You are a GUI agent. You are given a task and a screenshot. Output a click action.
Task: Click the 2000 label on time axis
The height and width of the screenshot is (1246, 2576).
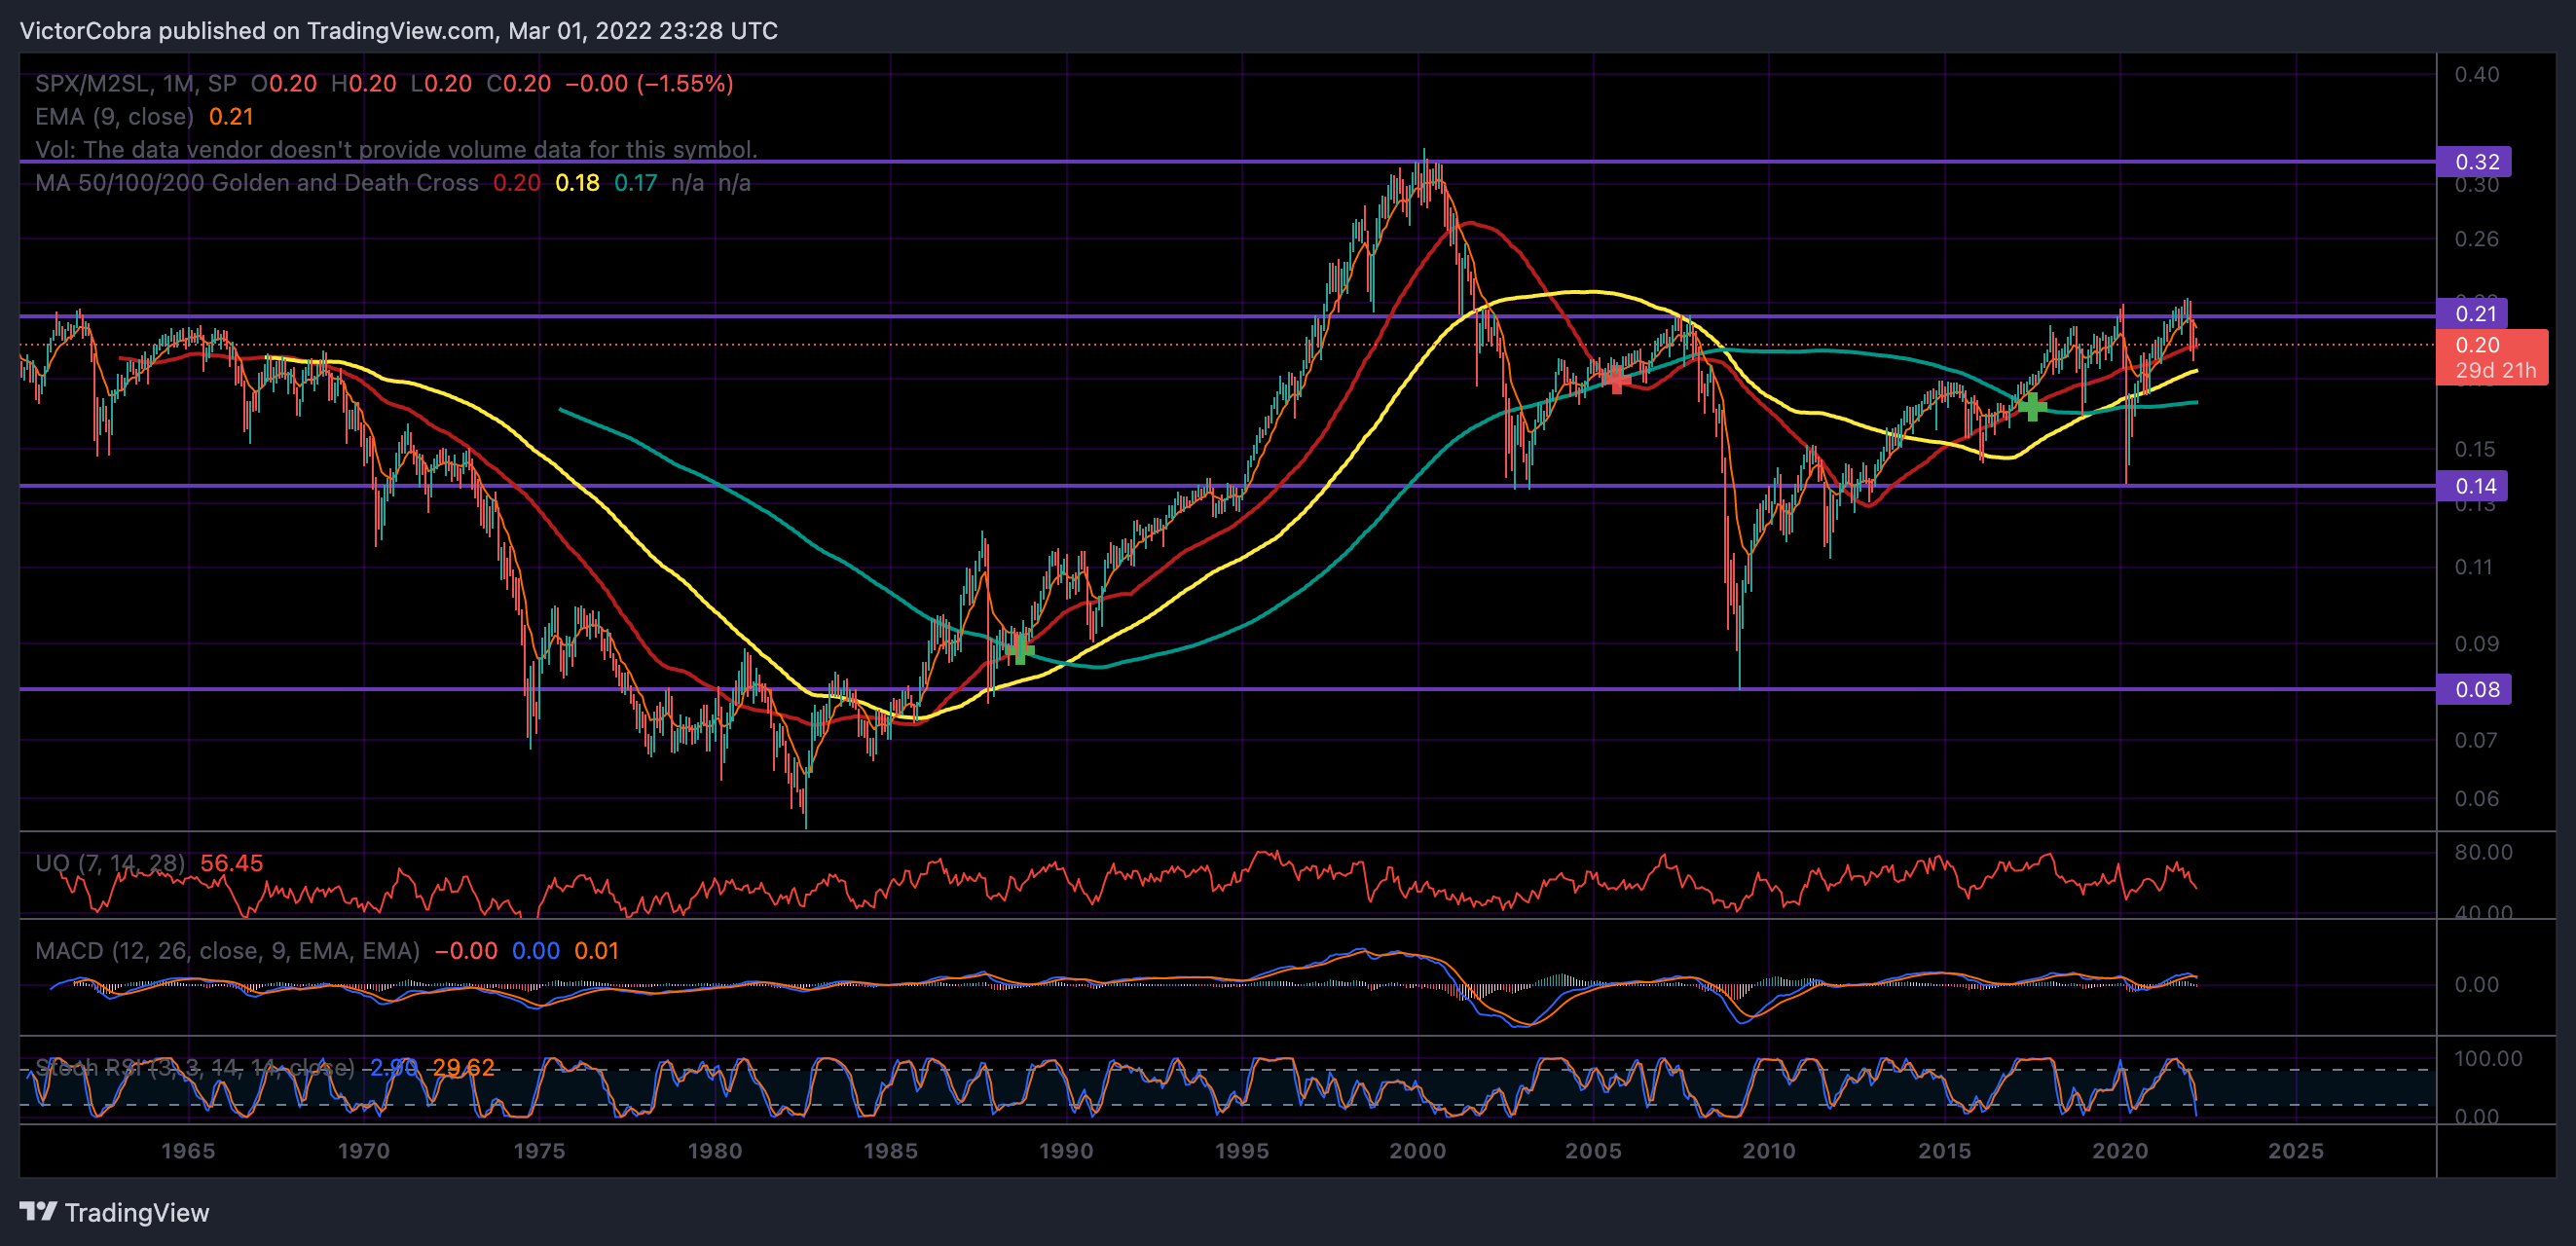click(x=1417, y=1150)
